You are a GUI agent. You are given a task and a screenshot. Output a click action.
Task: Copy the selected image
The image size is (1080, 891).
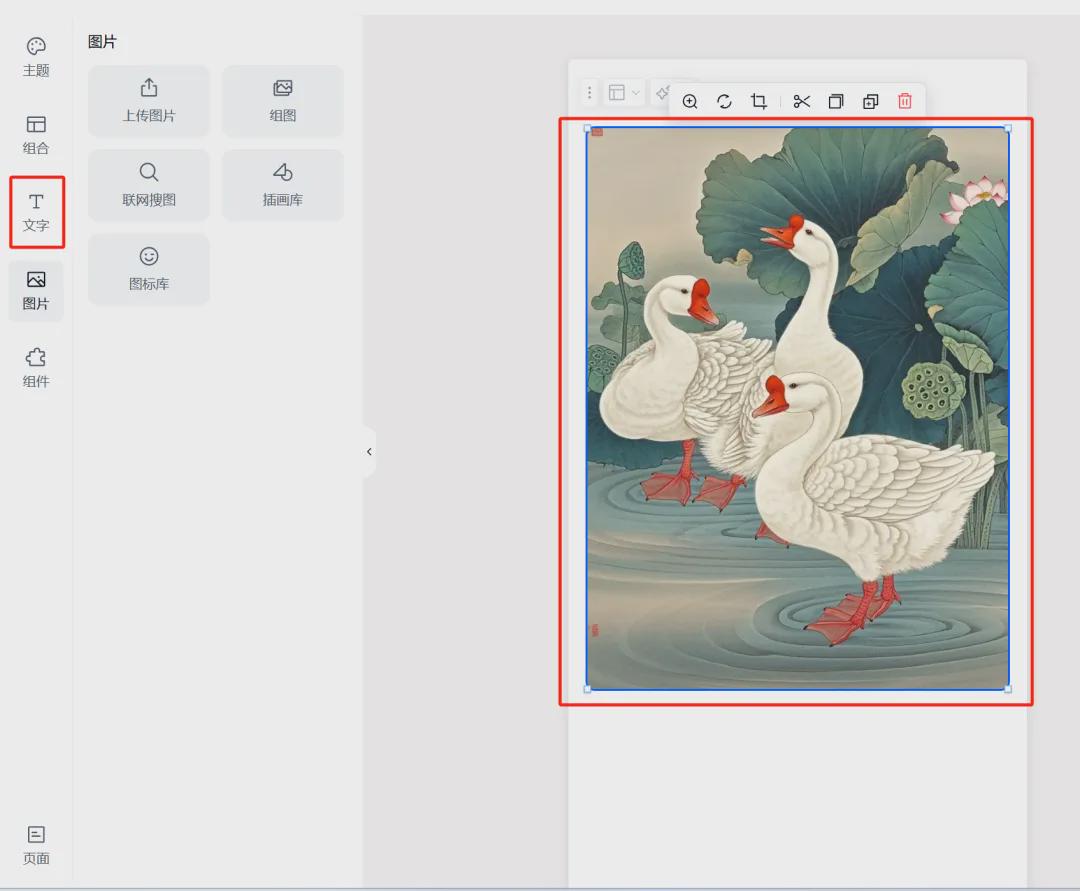835,101
